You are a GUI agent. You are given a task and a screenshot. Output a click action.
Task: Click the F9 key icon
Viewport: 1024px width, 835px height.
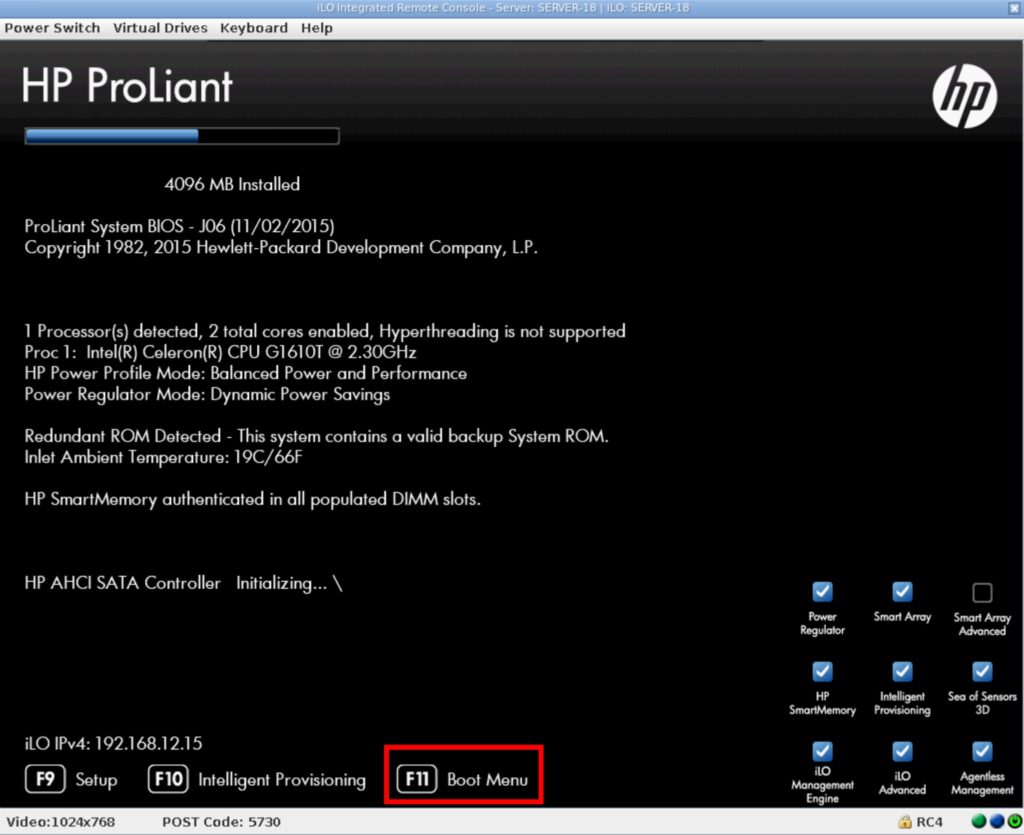coord(45,779)
